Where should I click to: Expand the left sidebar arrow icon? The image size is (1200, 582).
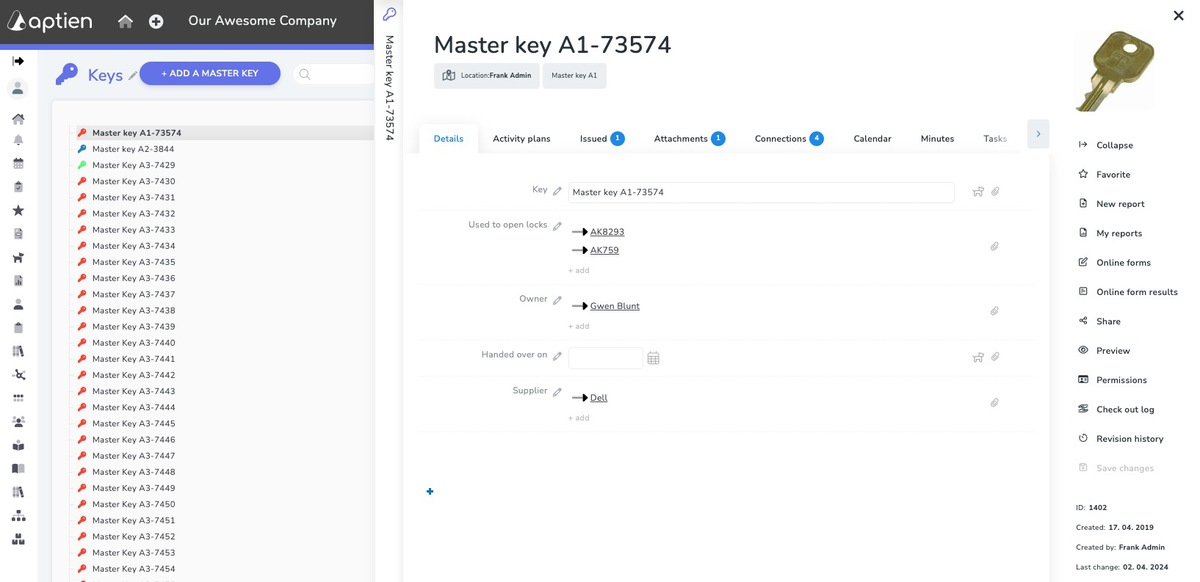pos(18,61)
